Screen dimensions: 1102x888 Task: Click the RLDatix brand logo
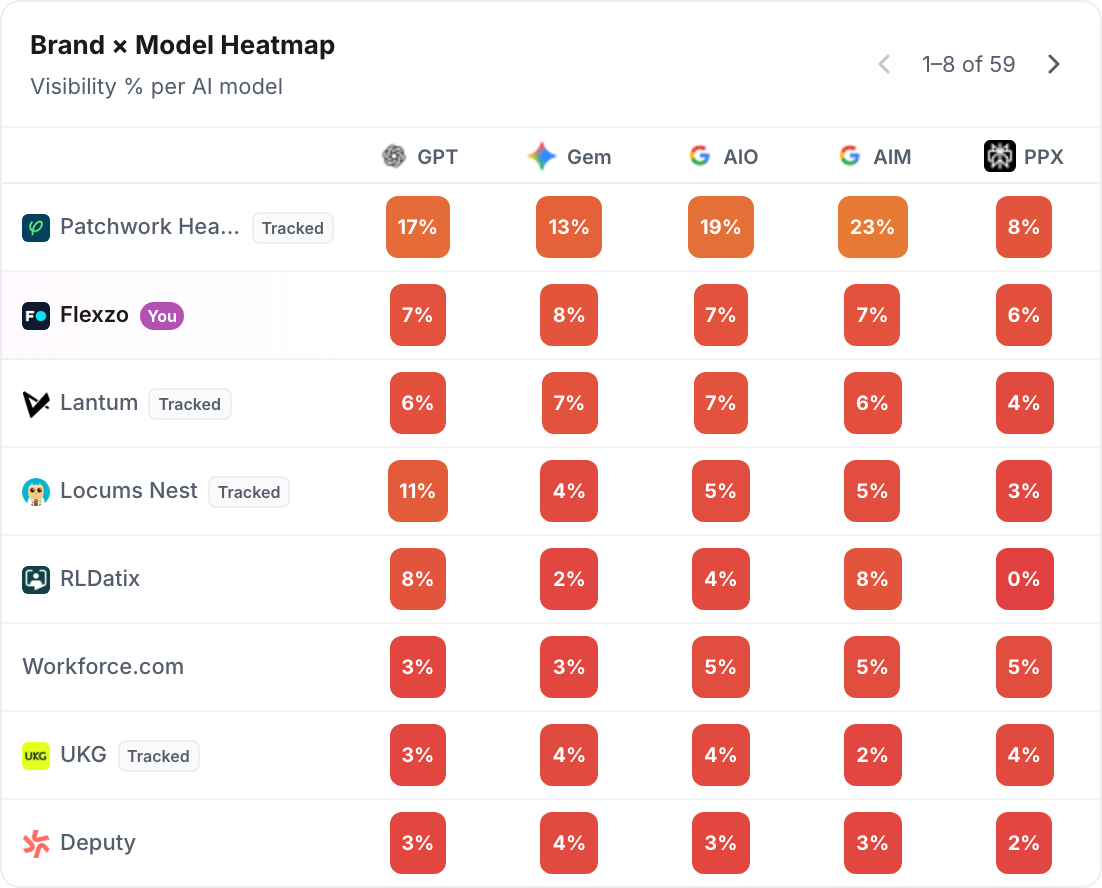36,580
